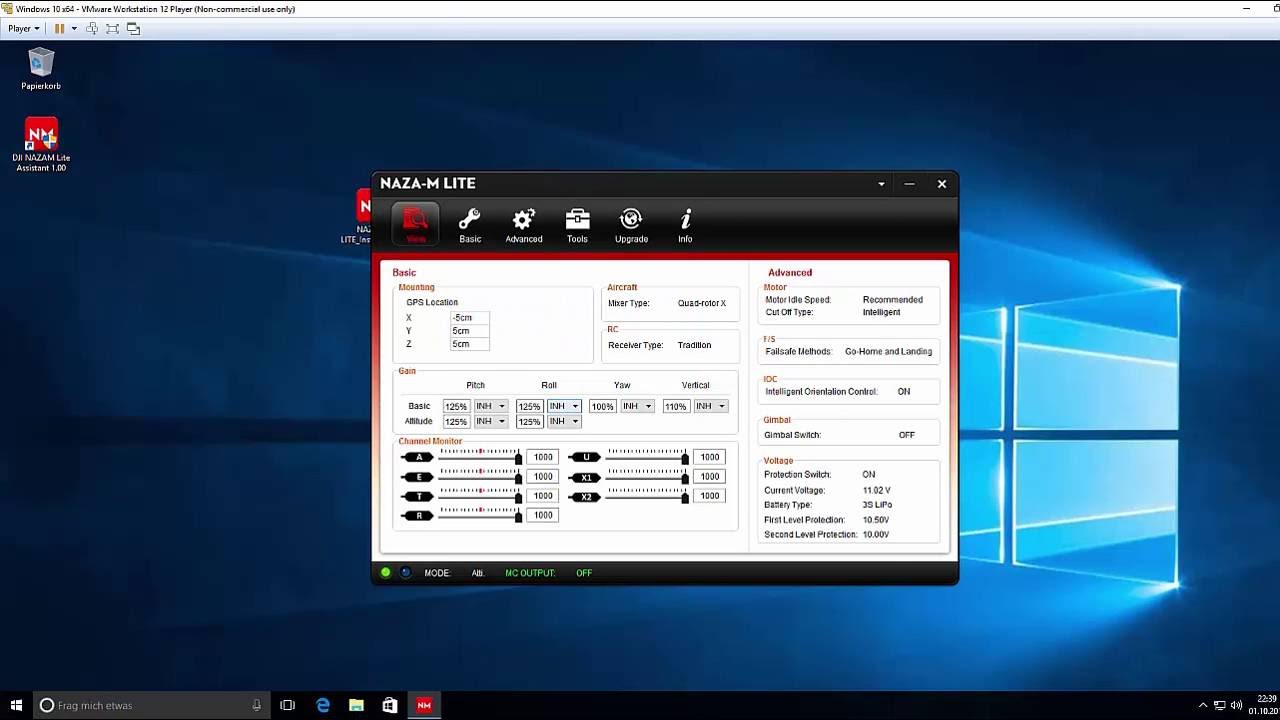Click the Basic Roll gain value field

pos(529,406)
